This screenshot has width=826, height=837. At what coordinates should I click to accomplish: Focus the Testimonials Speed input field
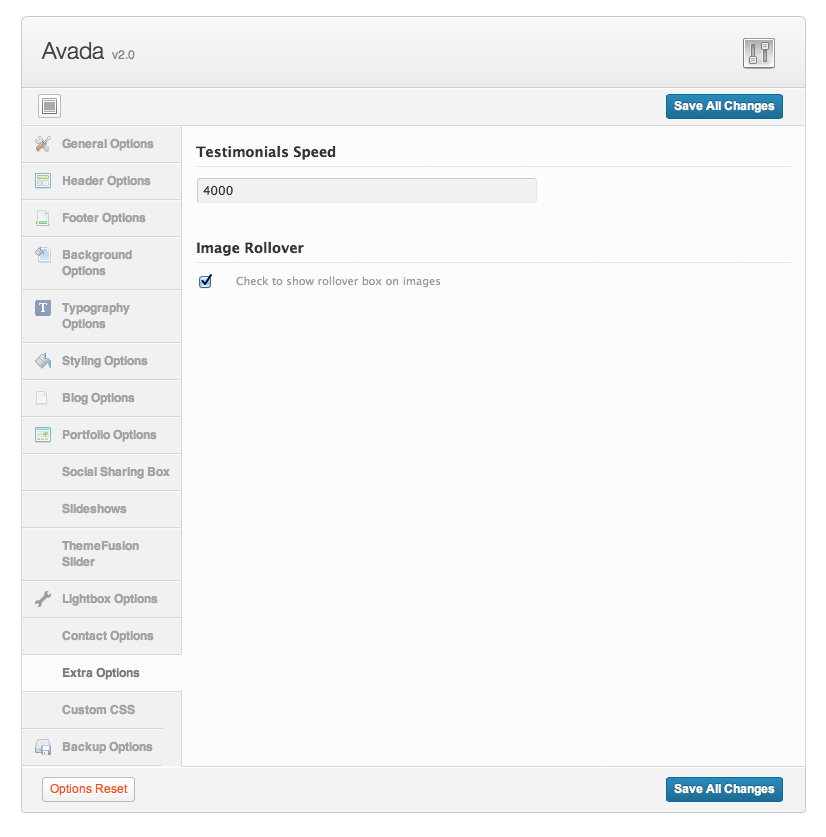click(366, 190)
